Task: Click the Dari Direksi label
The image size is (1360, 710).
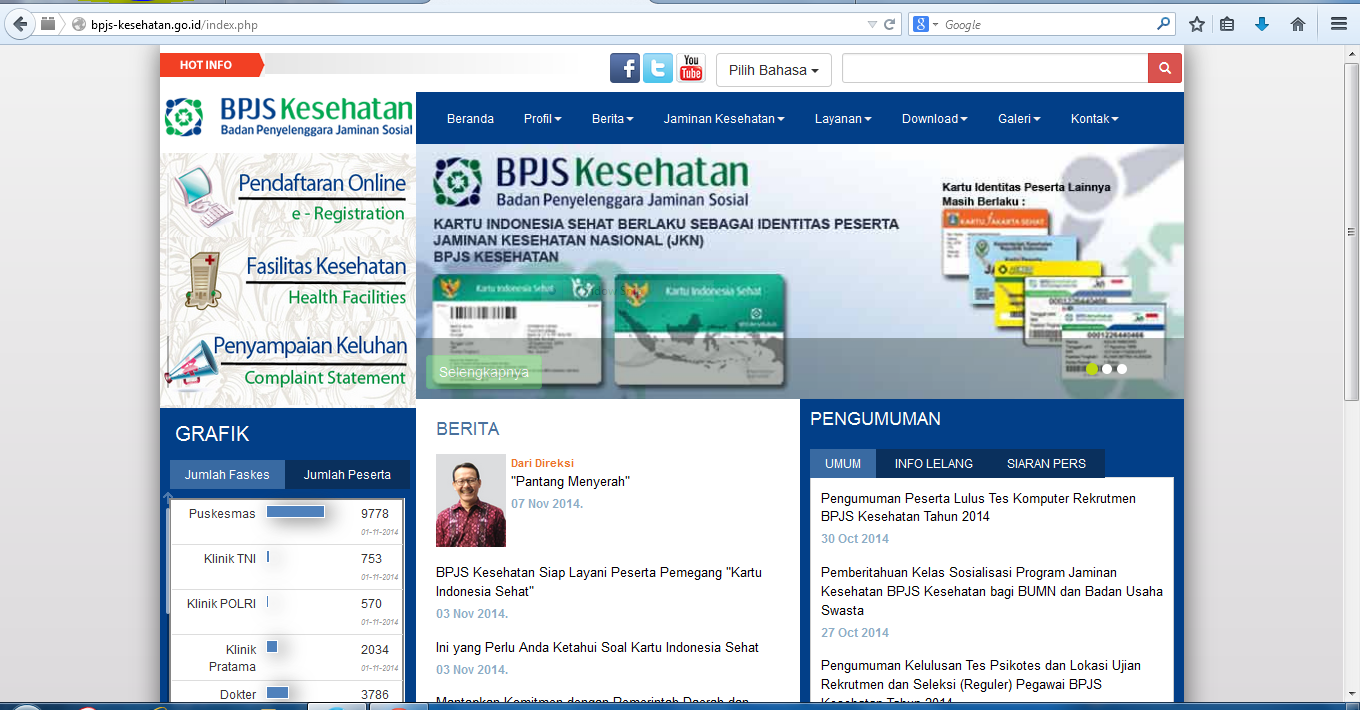Action: [x=543, y=463]
